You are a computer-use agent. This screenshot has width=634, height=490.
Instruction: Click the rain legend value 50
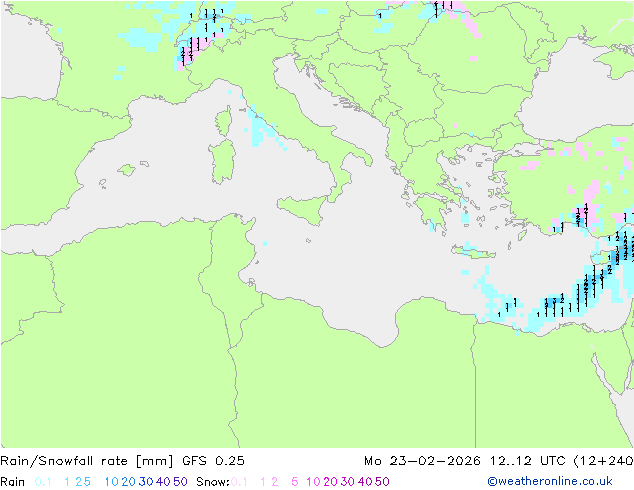(180, 482)
